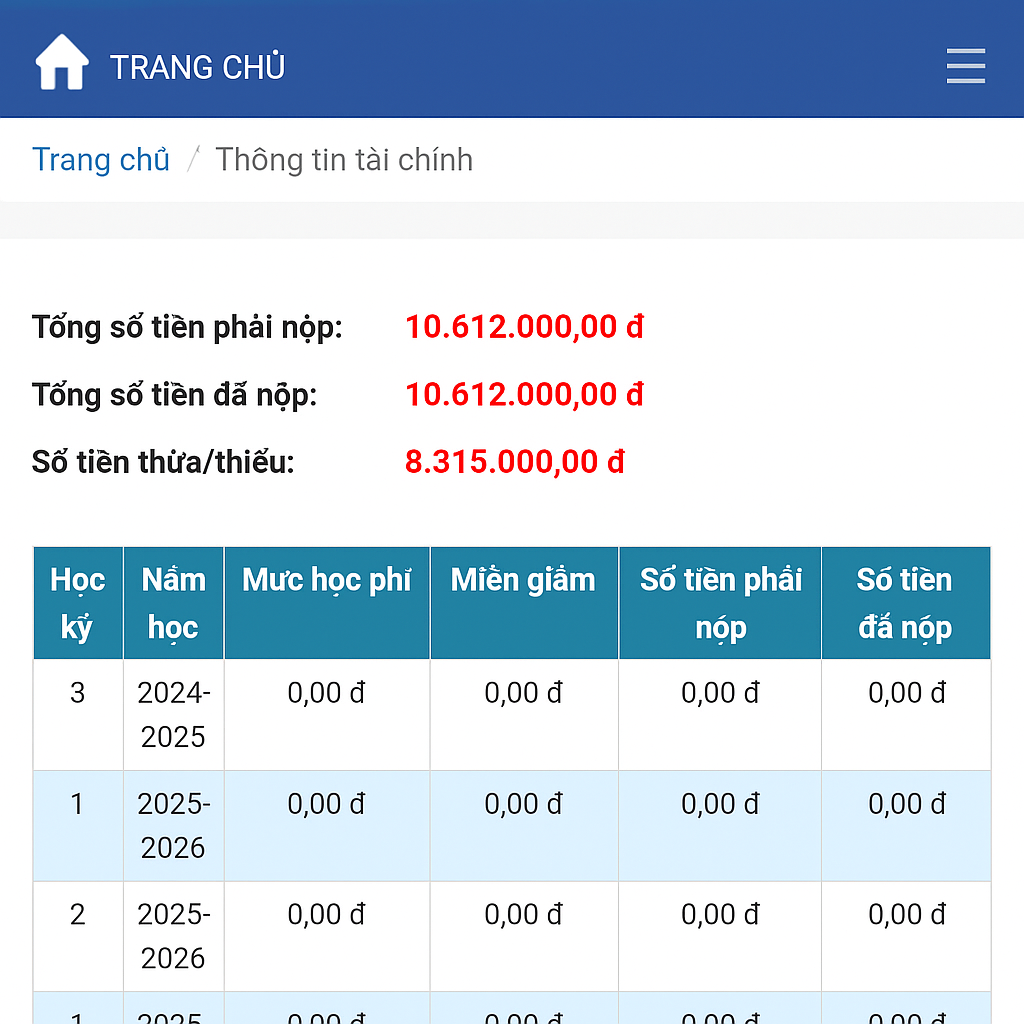Click the Số tiền phải nộp column header

(x=719, y=602)
